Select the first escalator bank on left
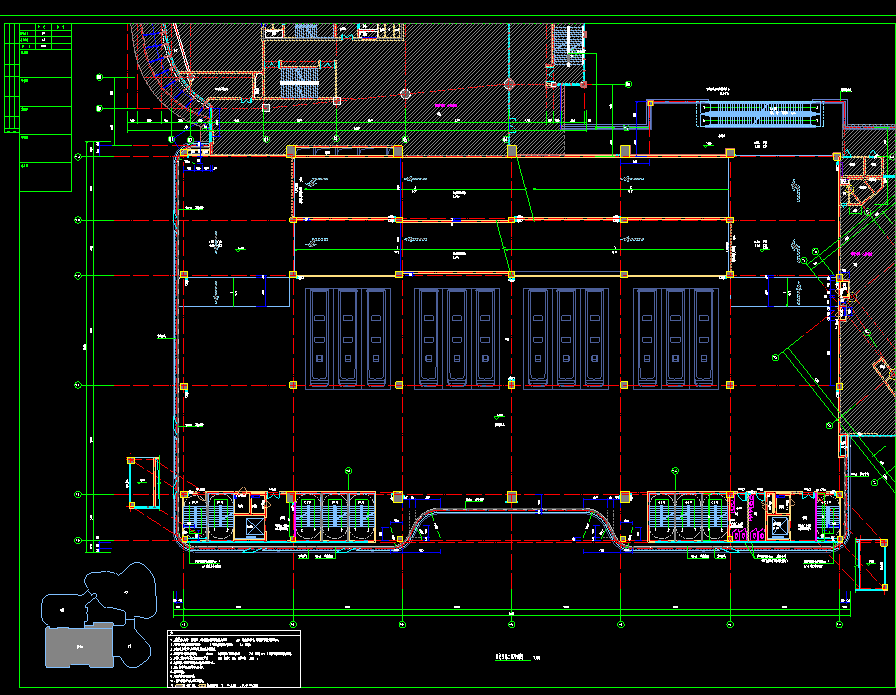The image size is (896, 695). pos(348,337)
